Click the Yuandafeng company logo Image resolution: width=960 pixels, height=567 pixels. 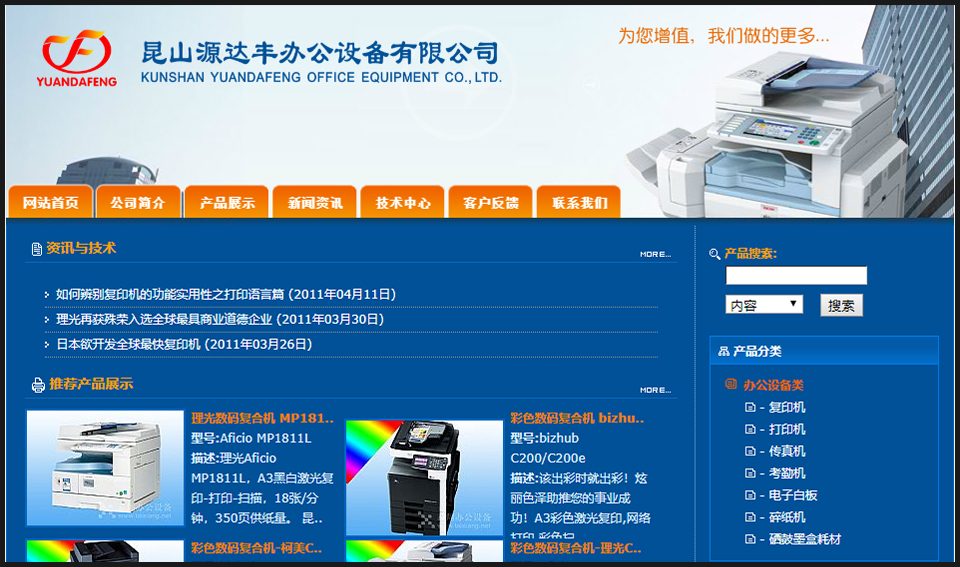[x=77, y=59]
